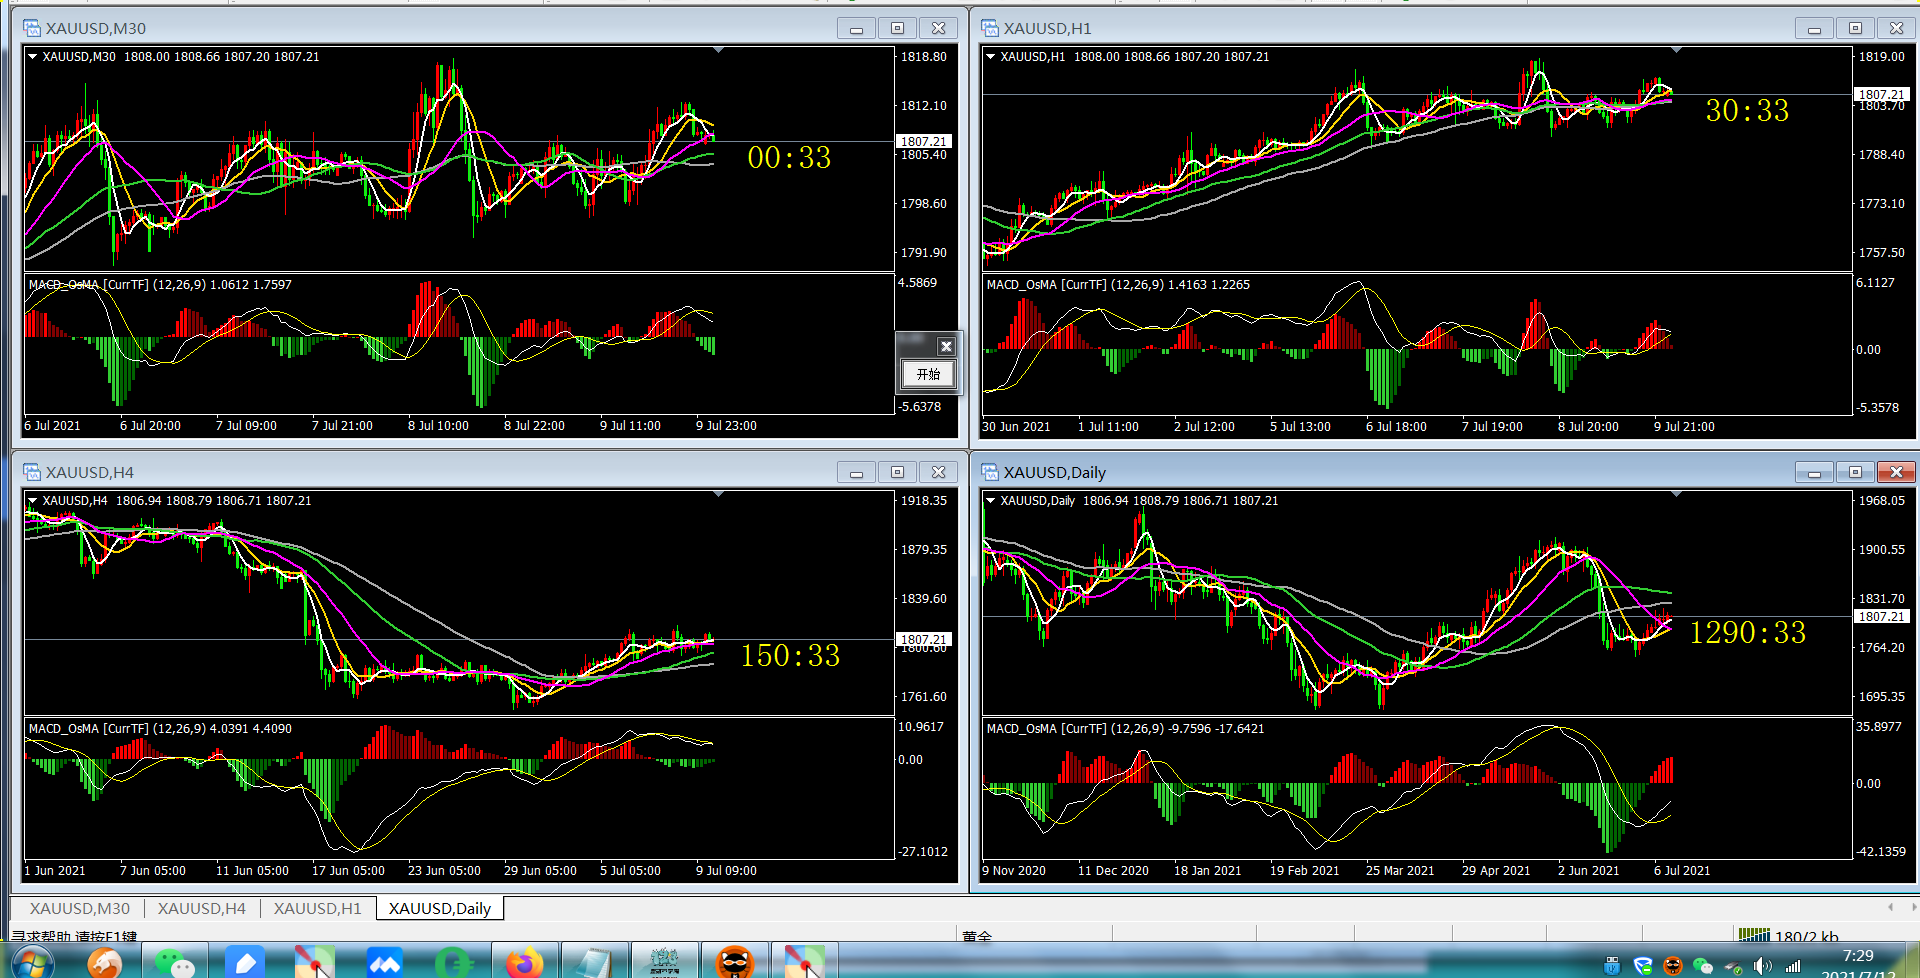The height and width of the screenshot is (978, 1920).
Task: Switch to the XAUUSD,M30 tab
Action: [x=80, y=908]
